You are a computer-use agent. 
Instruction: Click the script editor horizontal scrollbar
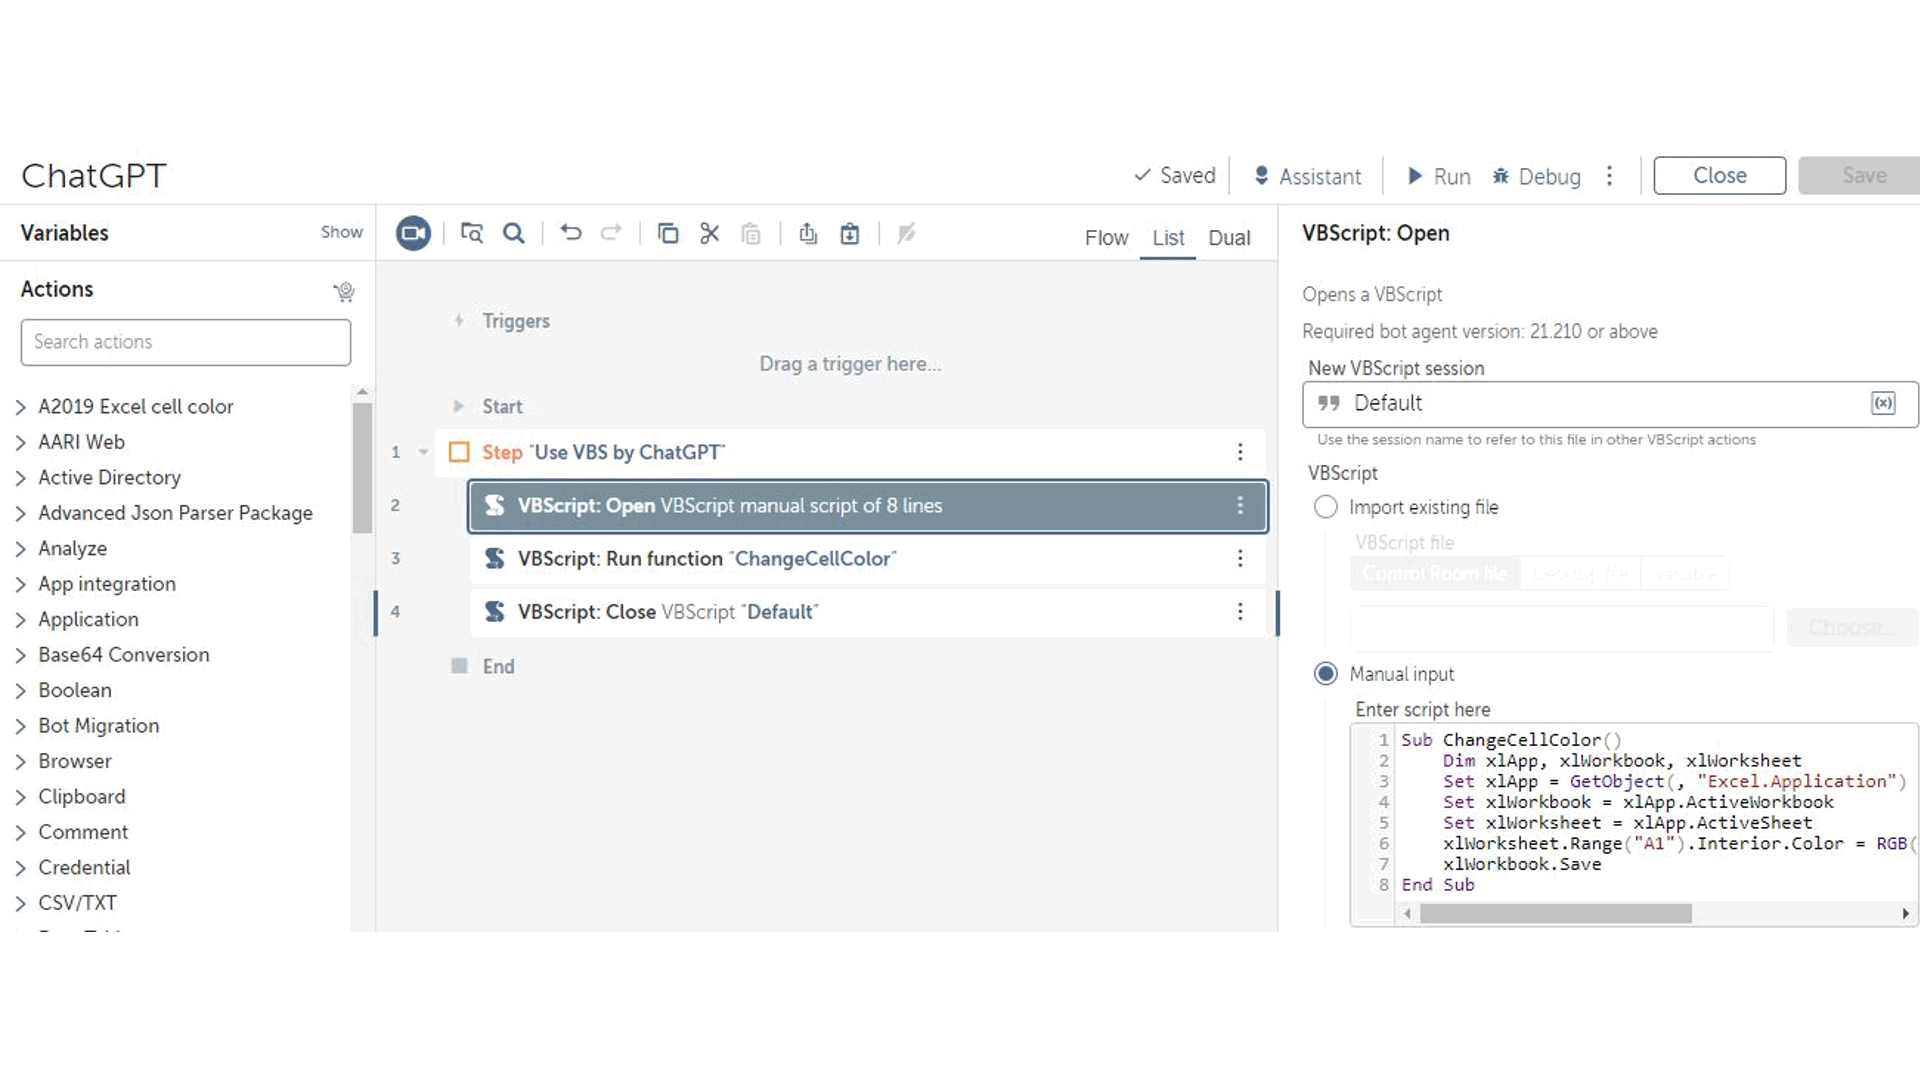pos(1556,913)
